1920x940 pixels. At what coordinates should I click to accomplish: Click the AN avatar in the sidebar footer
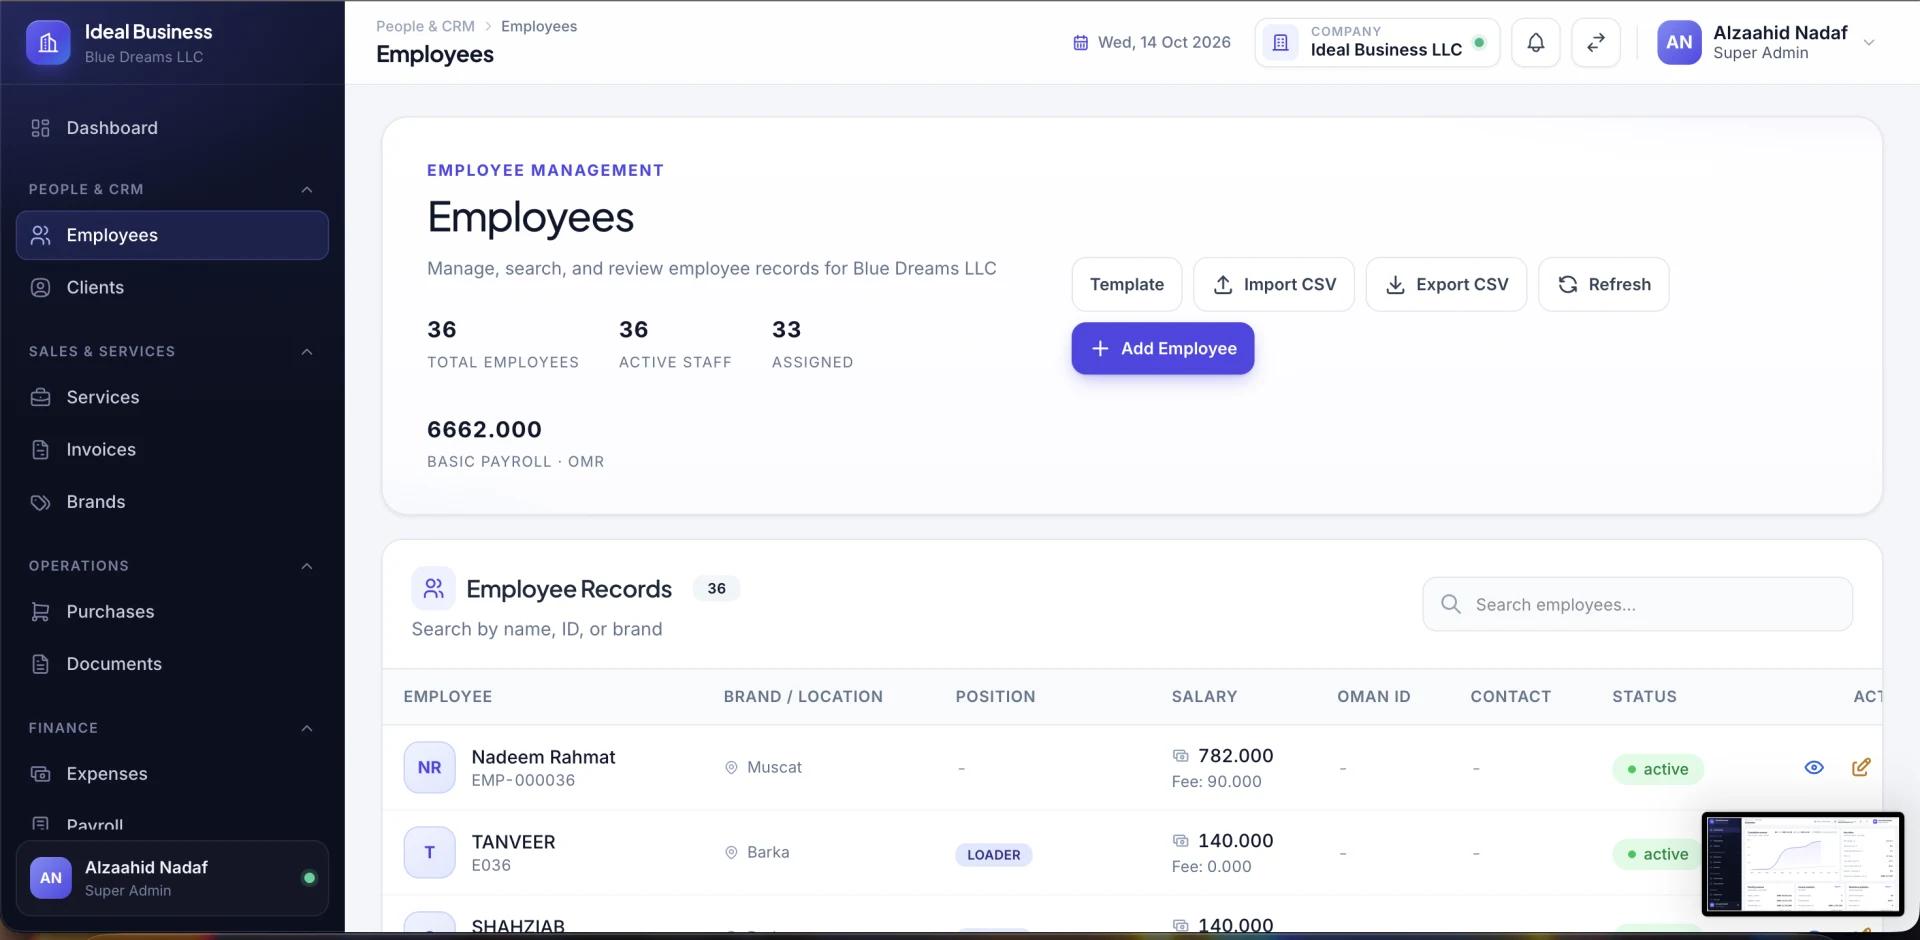click(x=51, y=878)
